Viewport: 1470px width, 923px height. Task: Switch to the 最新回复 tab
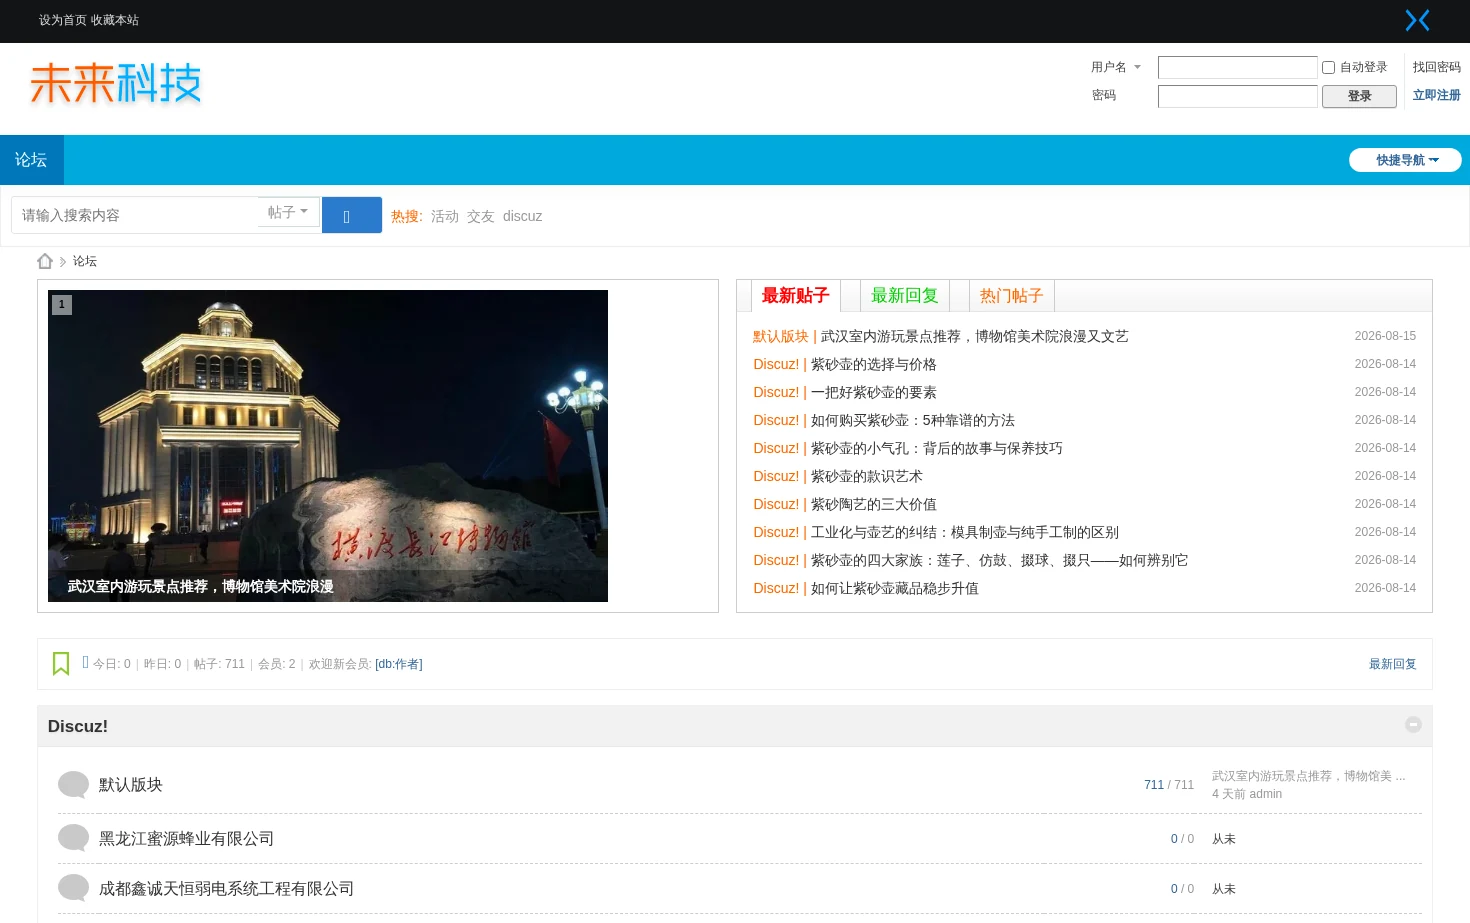[x=904, y=296]
